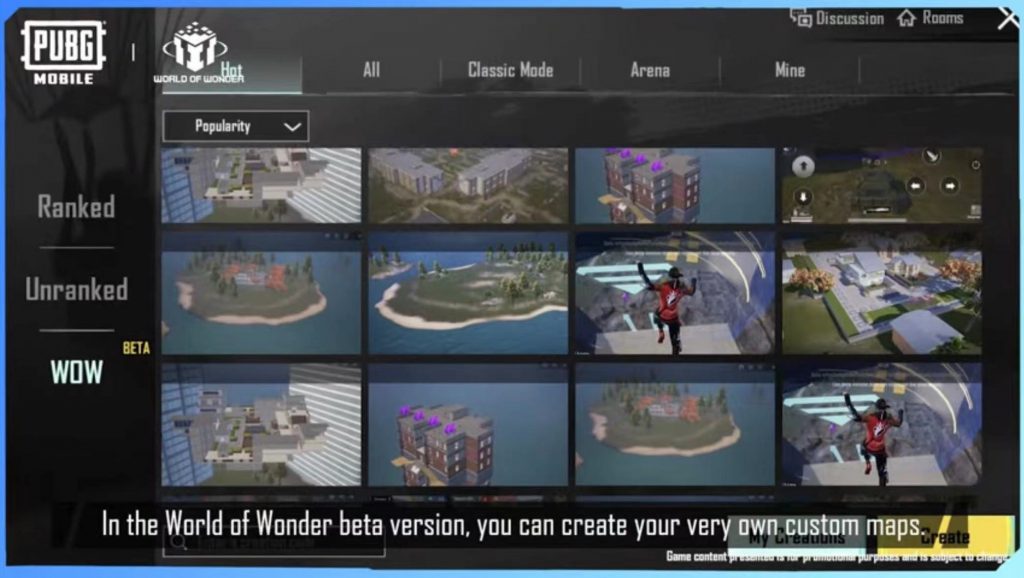
Task: Open the top-row red brick building map
Action: click(x=675, y=185)
